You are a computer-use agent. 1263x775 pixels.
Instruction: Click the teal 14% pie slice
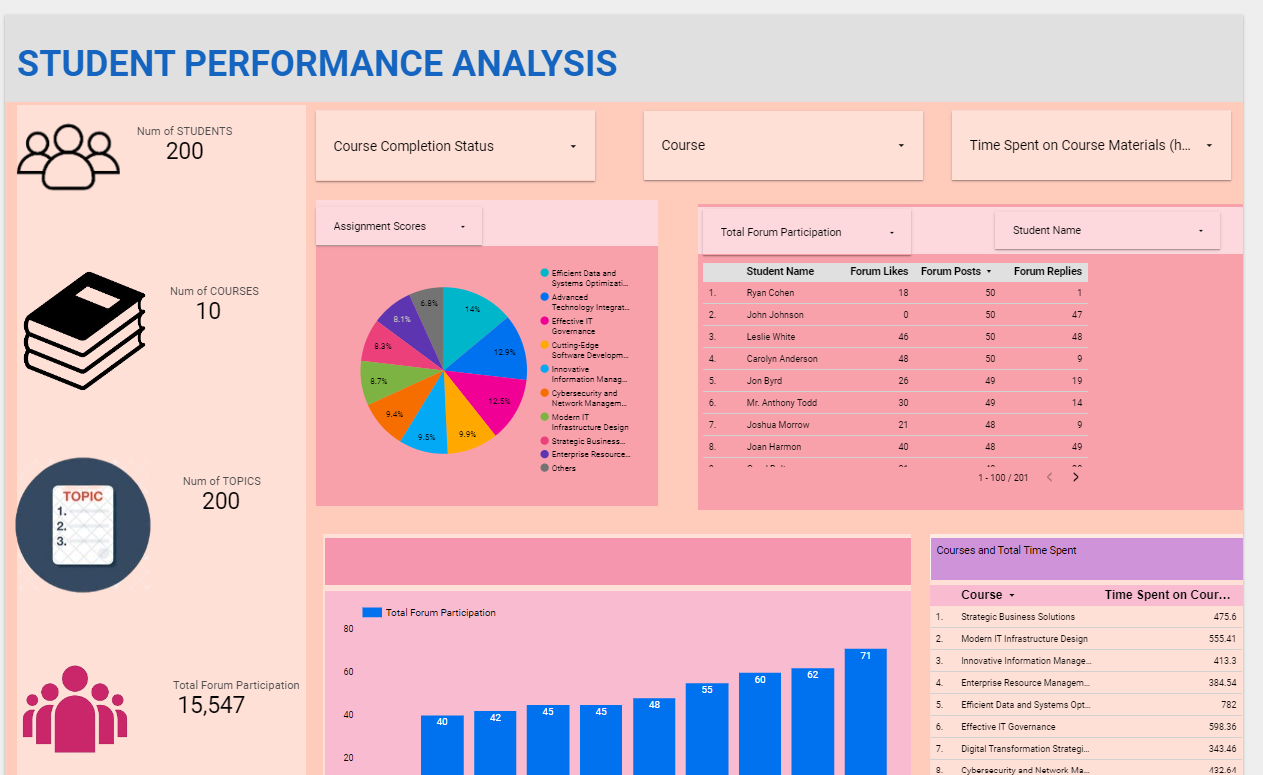470,318
